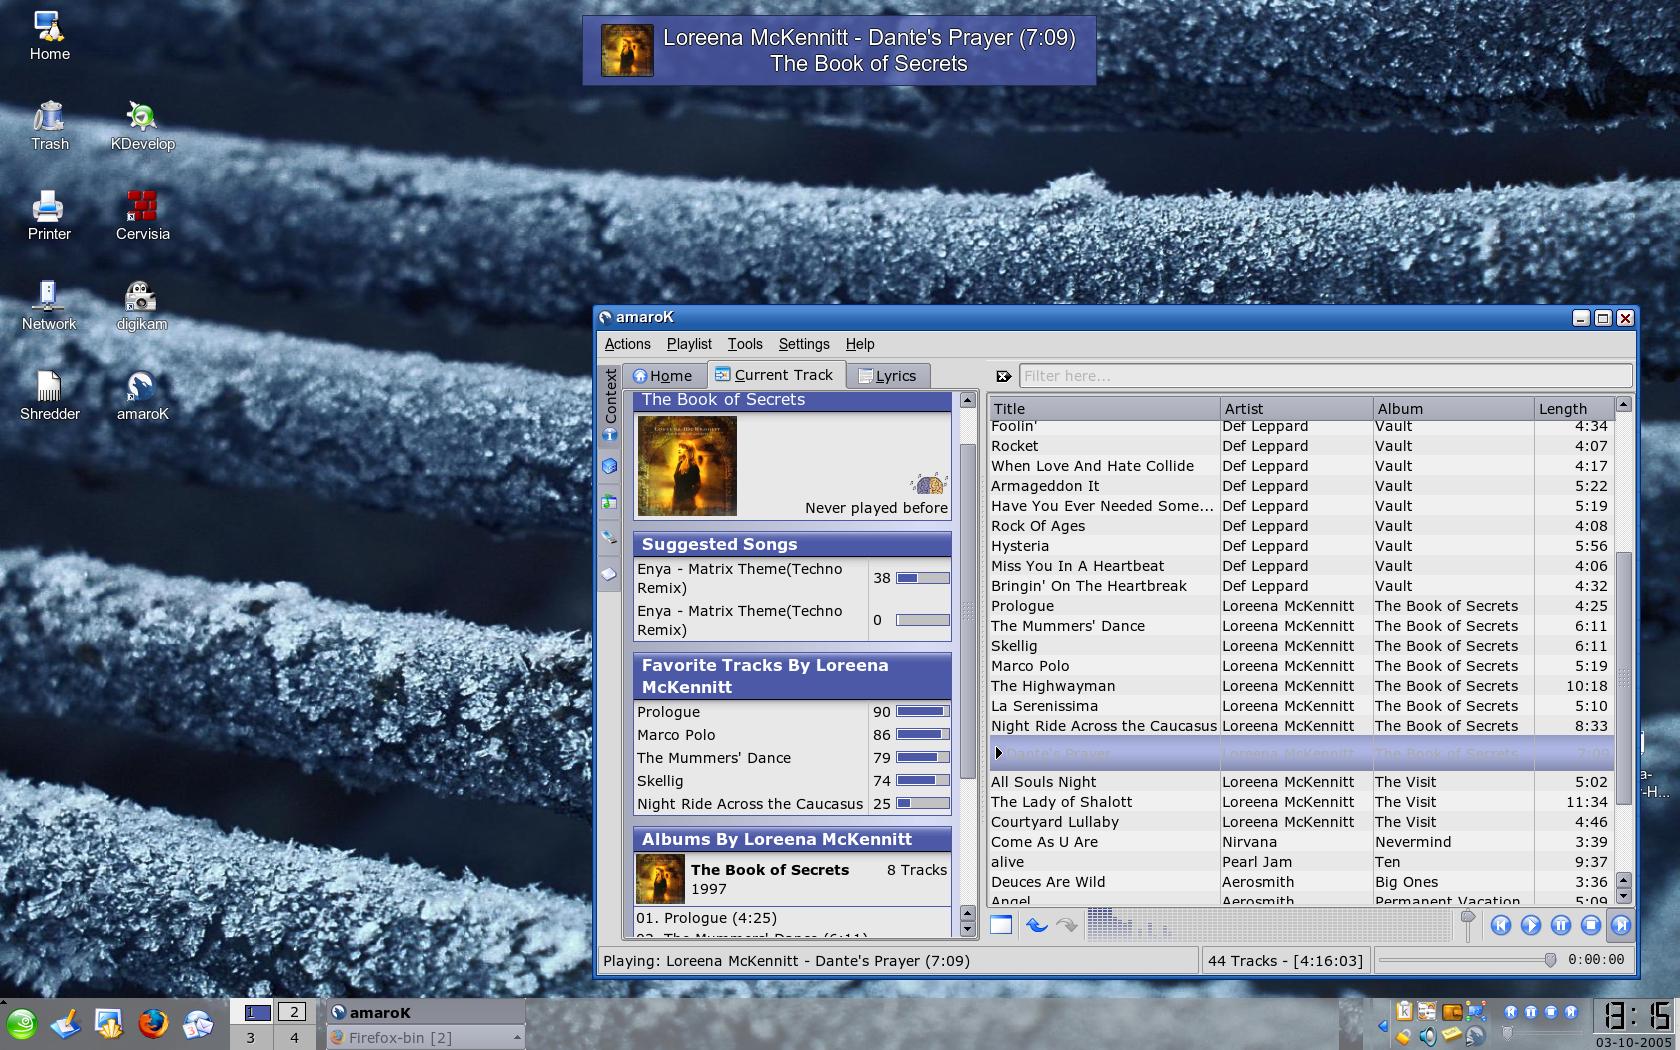Viewport: 1680px width, 1050px height.
Task: Click the blue cube icon in the amaroK sidebar
Action: 609,466
